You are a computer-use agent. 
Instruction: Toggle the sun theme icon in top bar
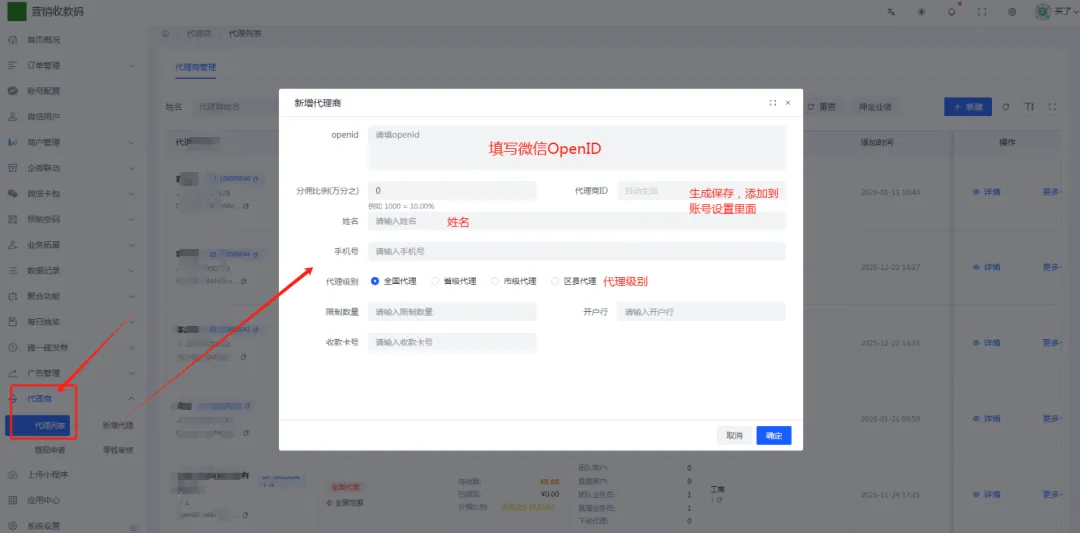tap(922, 12)
